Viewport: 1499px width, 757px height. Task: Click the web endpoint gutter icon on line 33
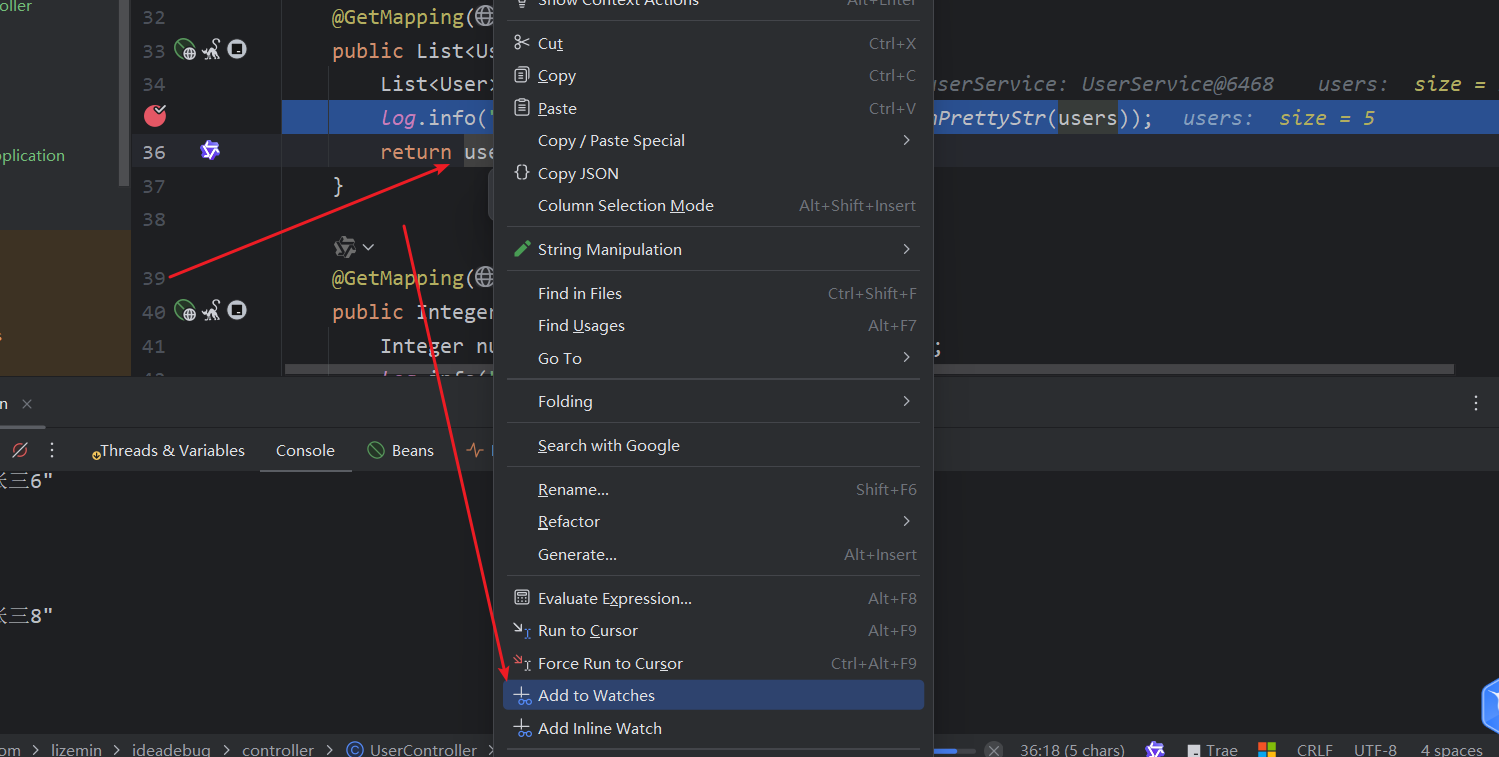click(x=185, y=50)
